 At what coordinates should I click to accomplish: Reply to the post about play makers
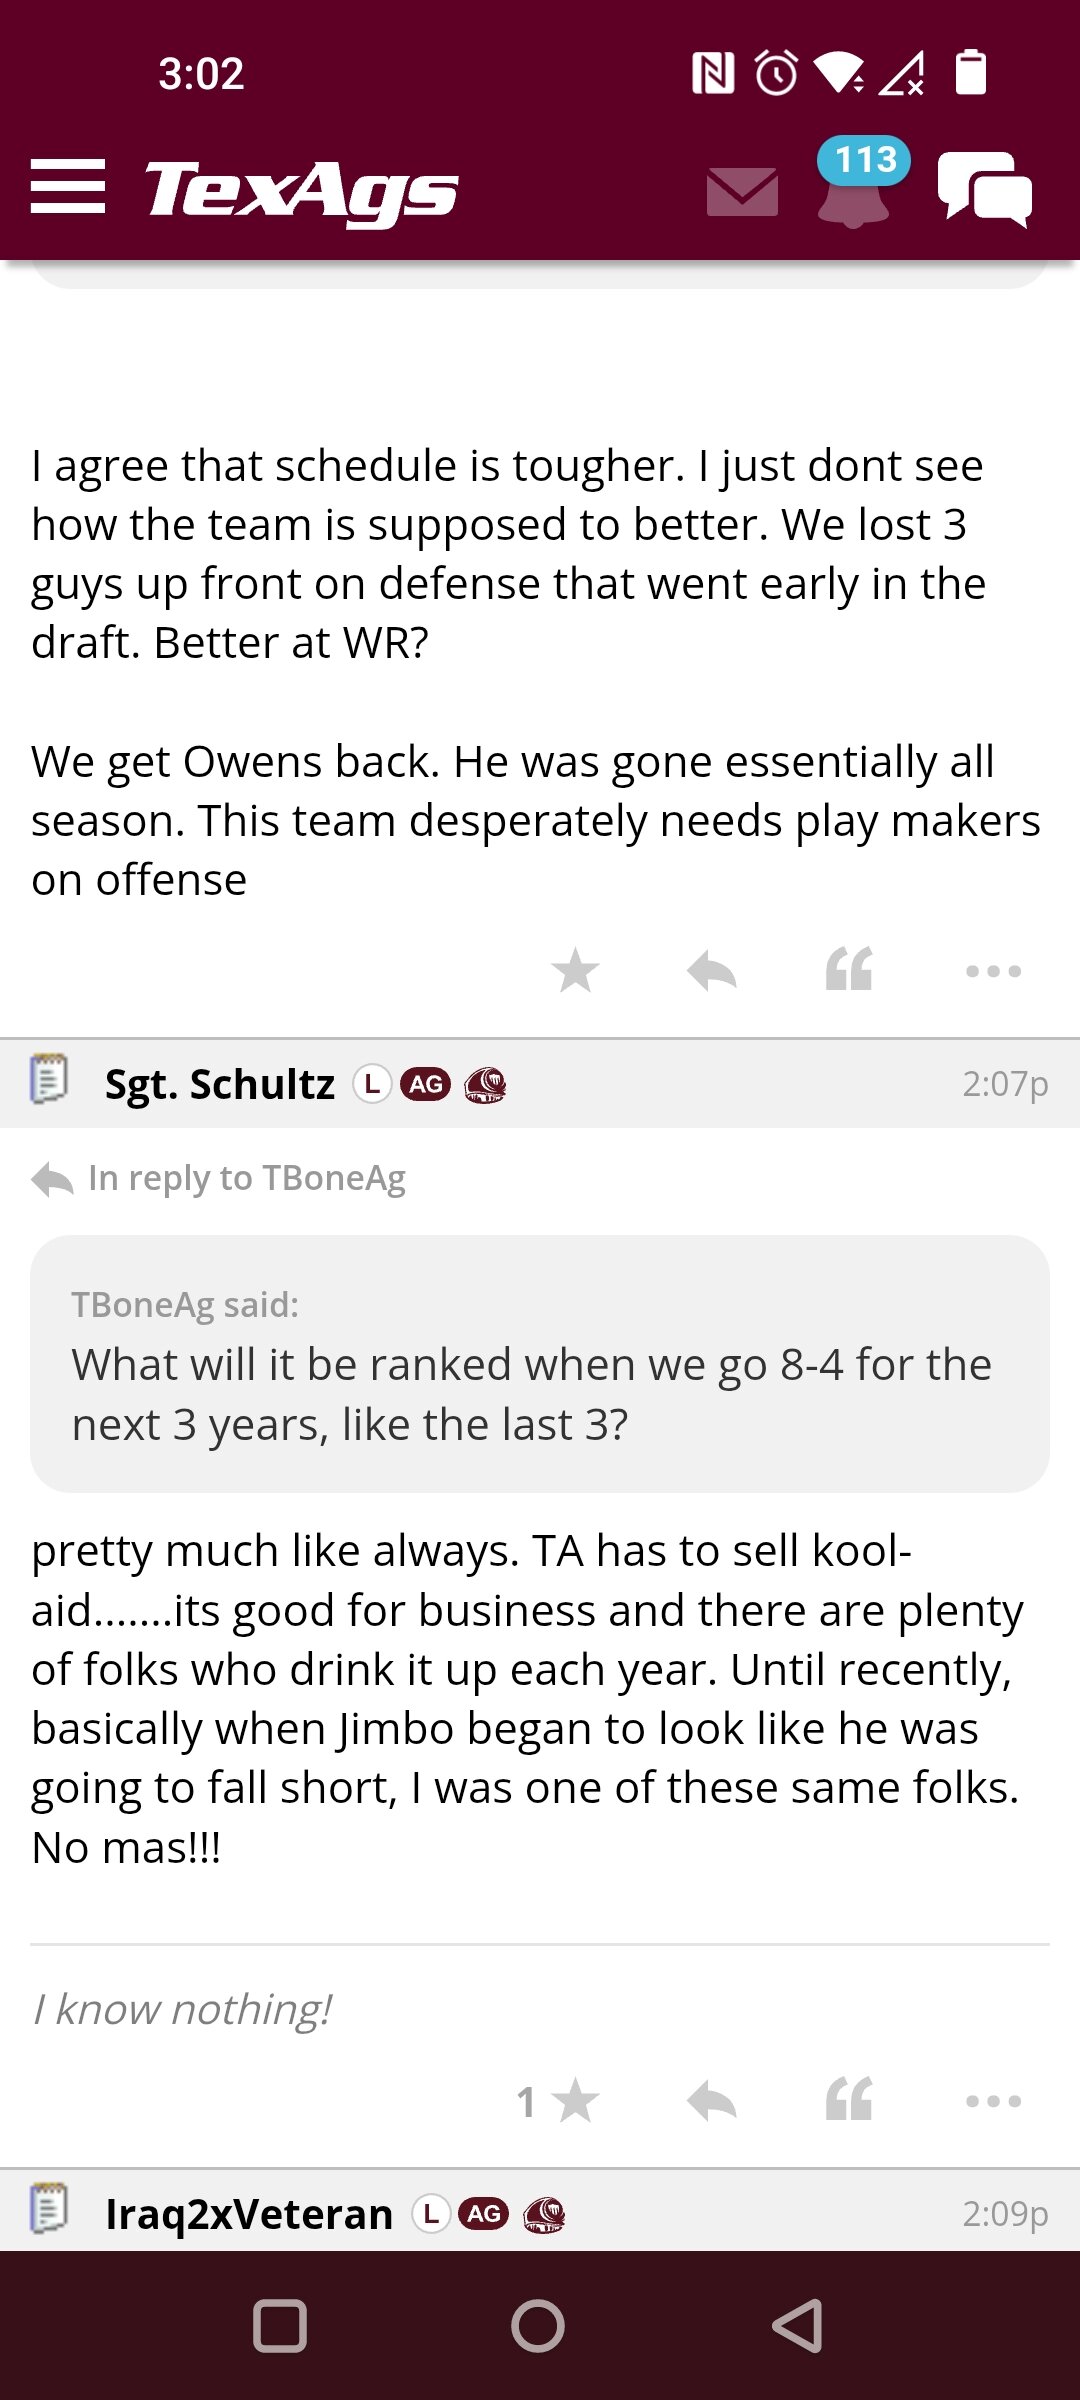[x=712, y=970]
